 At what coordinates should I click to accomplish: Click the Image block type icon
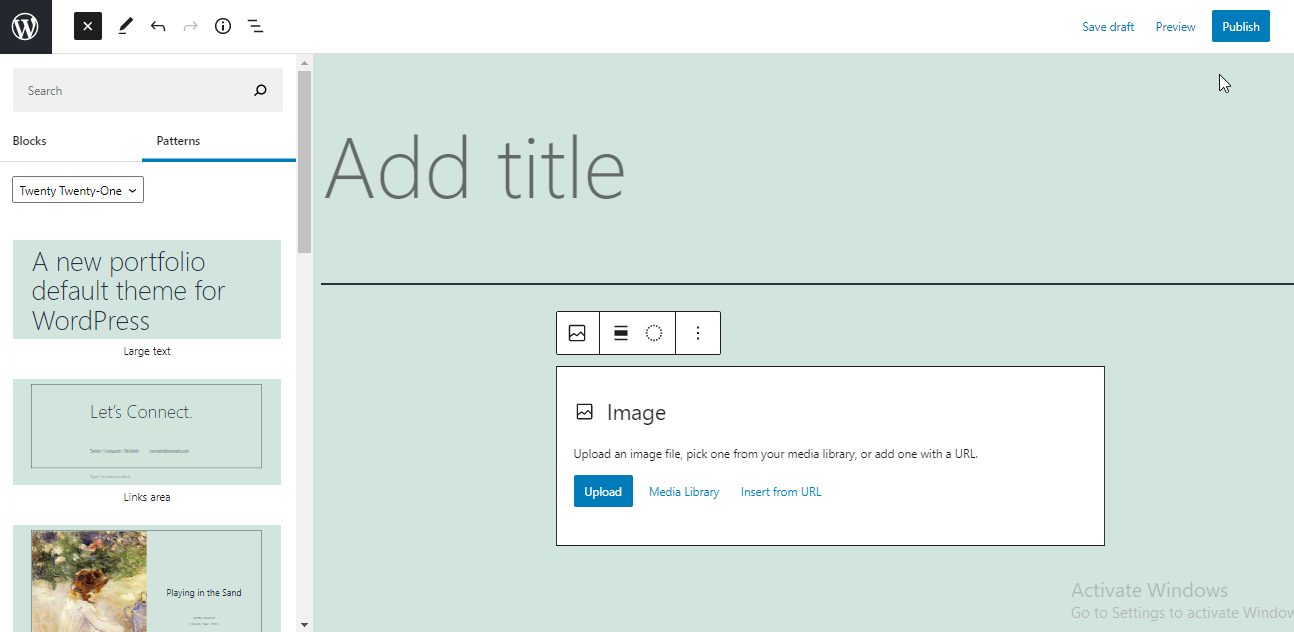pyautogui.click(x=577, y=333)
